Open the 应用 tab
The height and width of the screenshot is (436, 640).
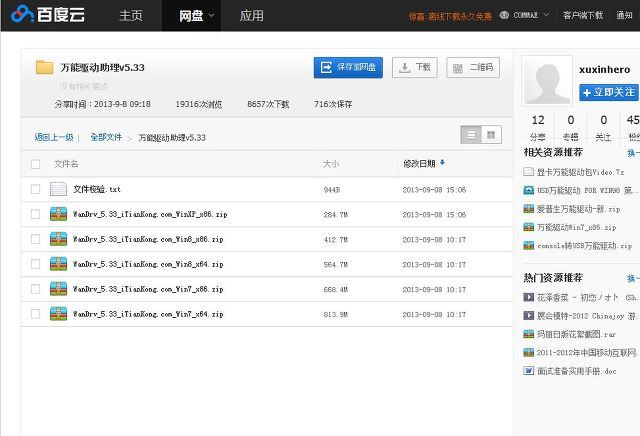(251, 16)
